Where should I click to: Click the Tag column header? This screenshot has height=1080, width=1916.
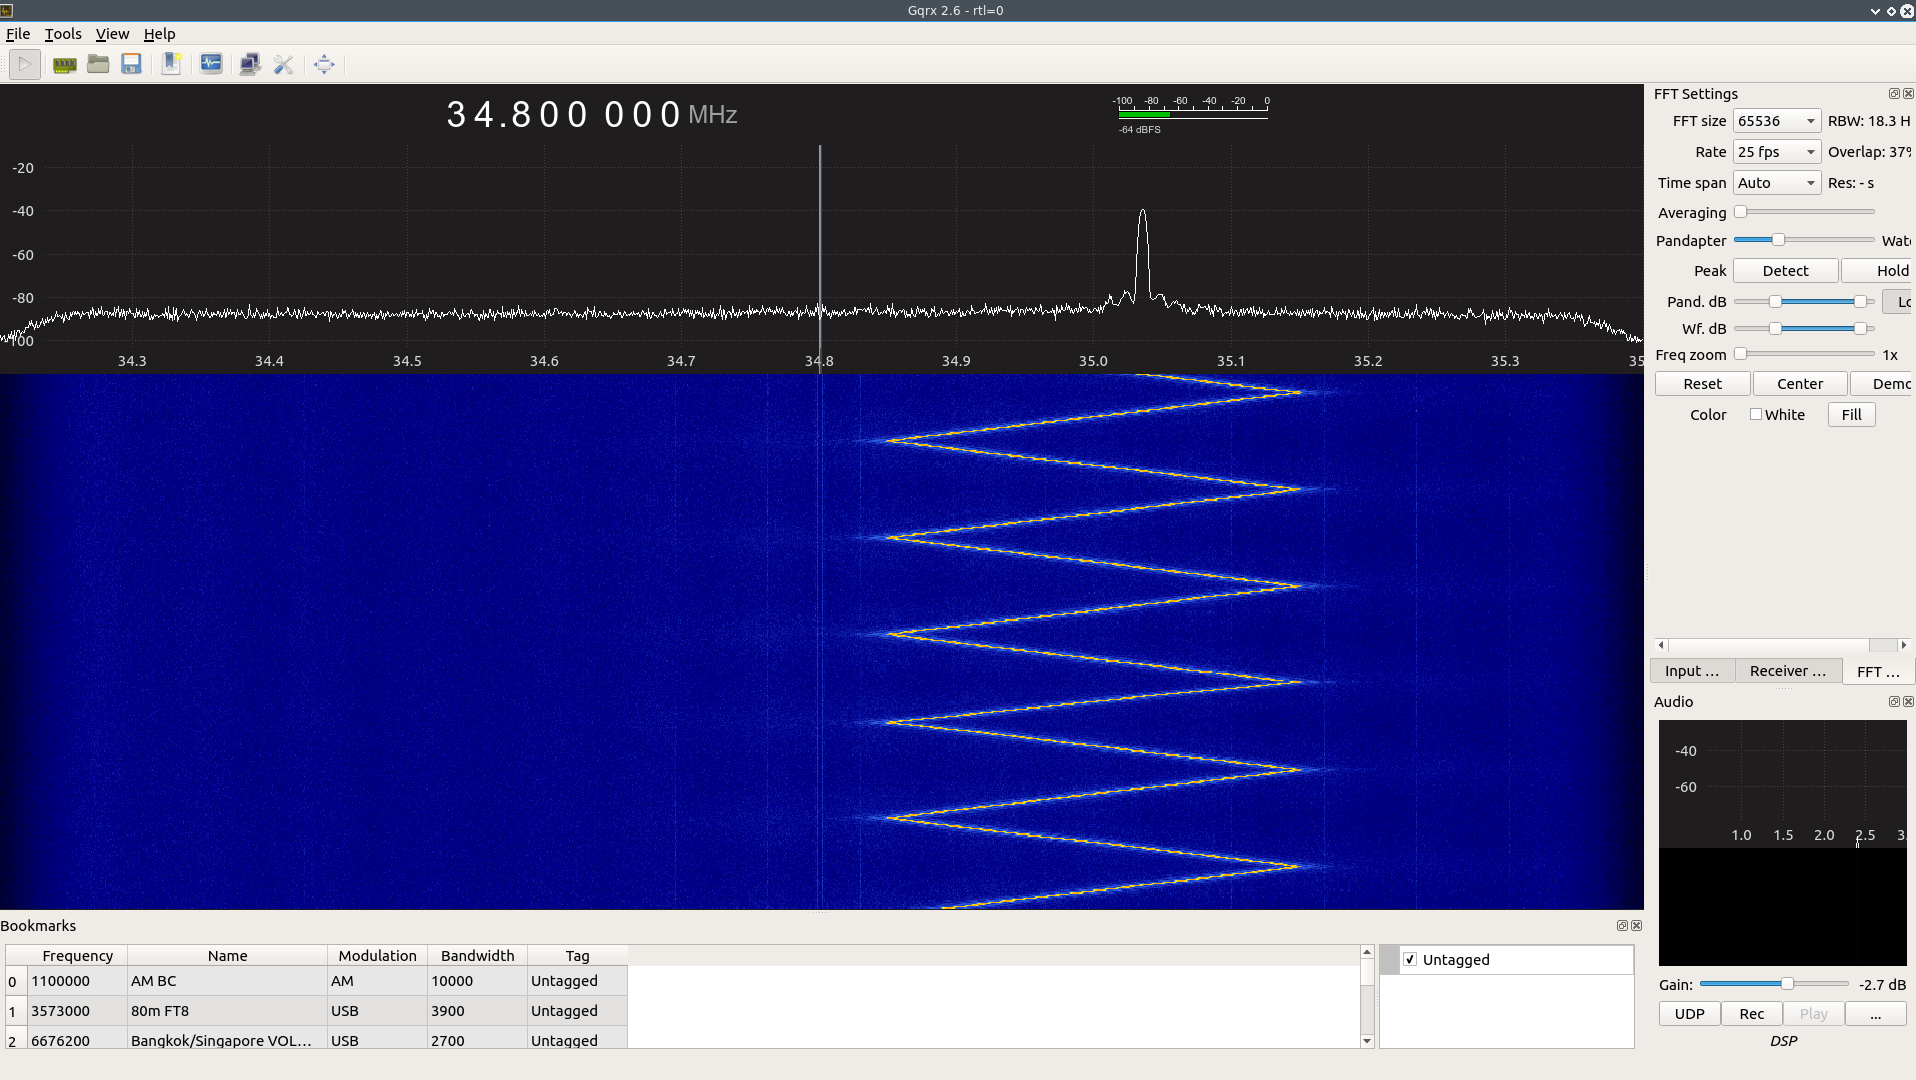tap(577, 956)
